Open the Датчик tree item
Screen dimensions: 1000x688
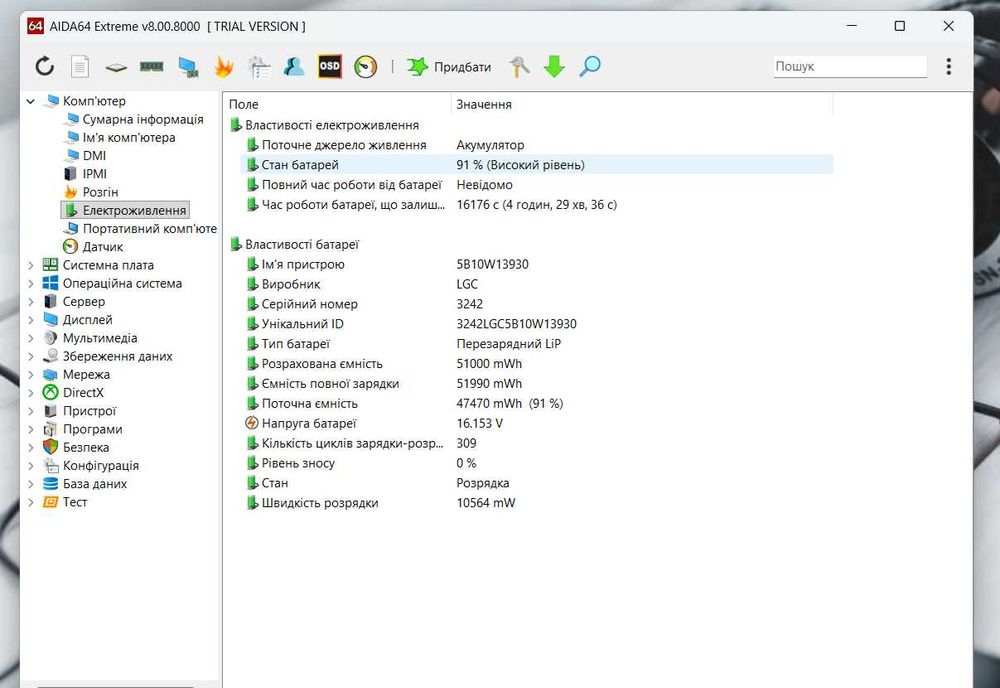pyautogui.click(x=93, y=247)
